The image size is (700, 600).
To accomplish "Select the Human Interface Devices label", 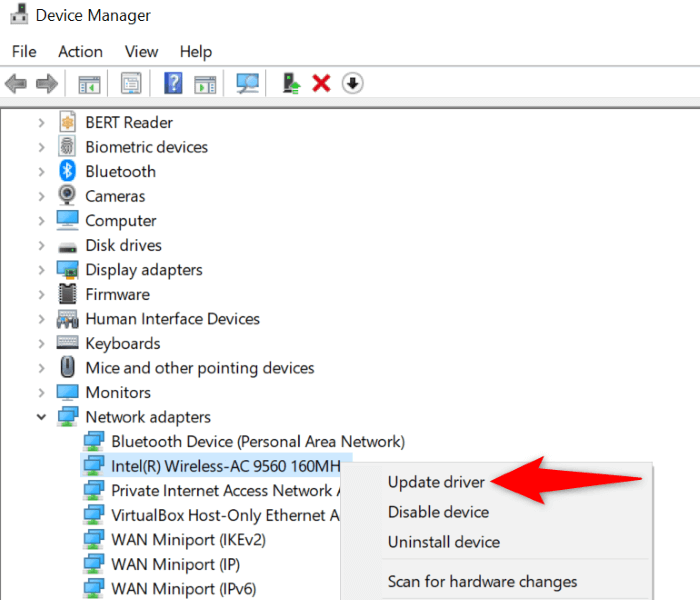I will point(172,319).
